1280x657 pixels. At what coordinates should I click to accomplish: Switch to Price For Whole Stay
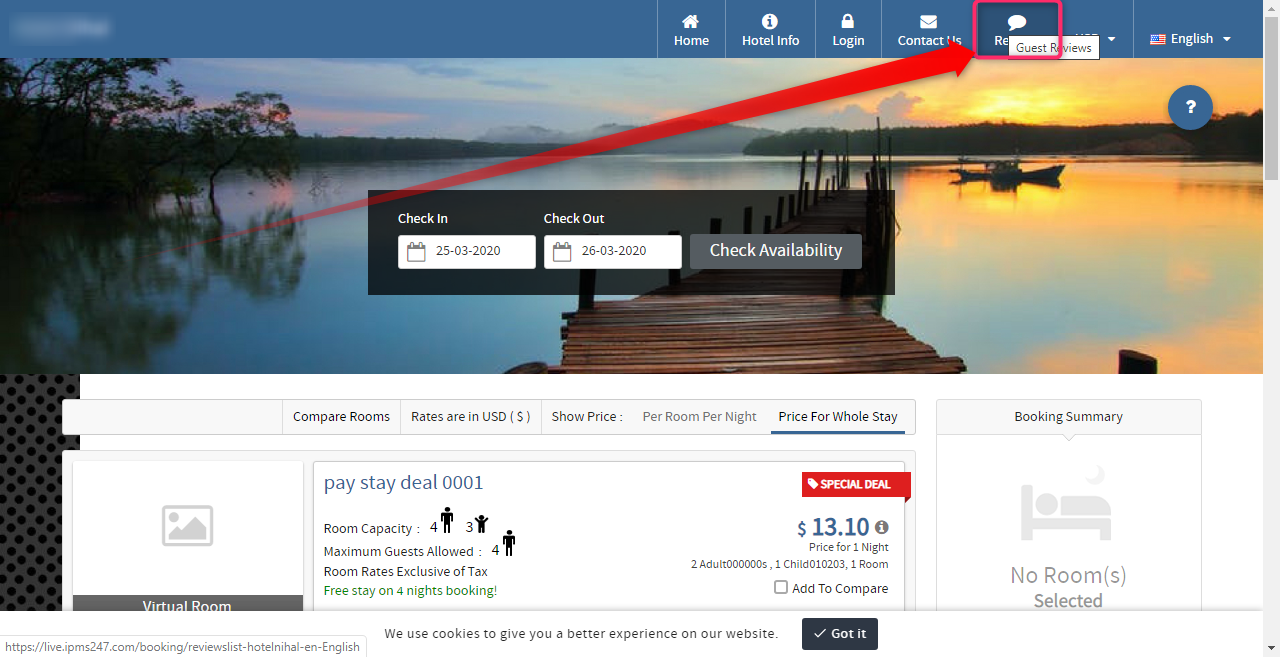click(838, 417)
